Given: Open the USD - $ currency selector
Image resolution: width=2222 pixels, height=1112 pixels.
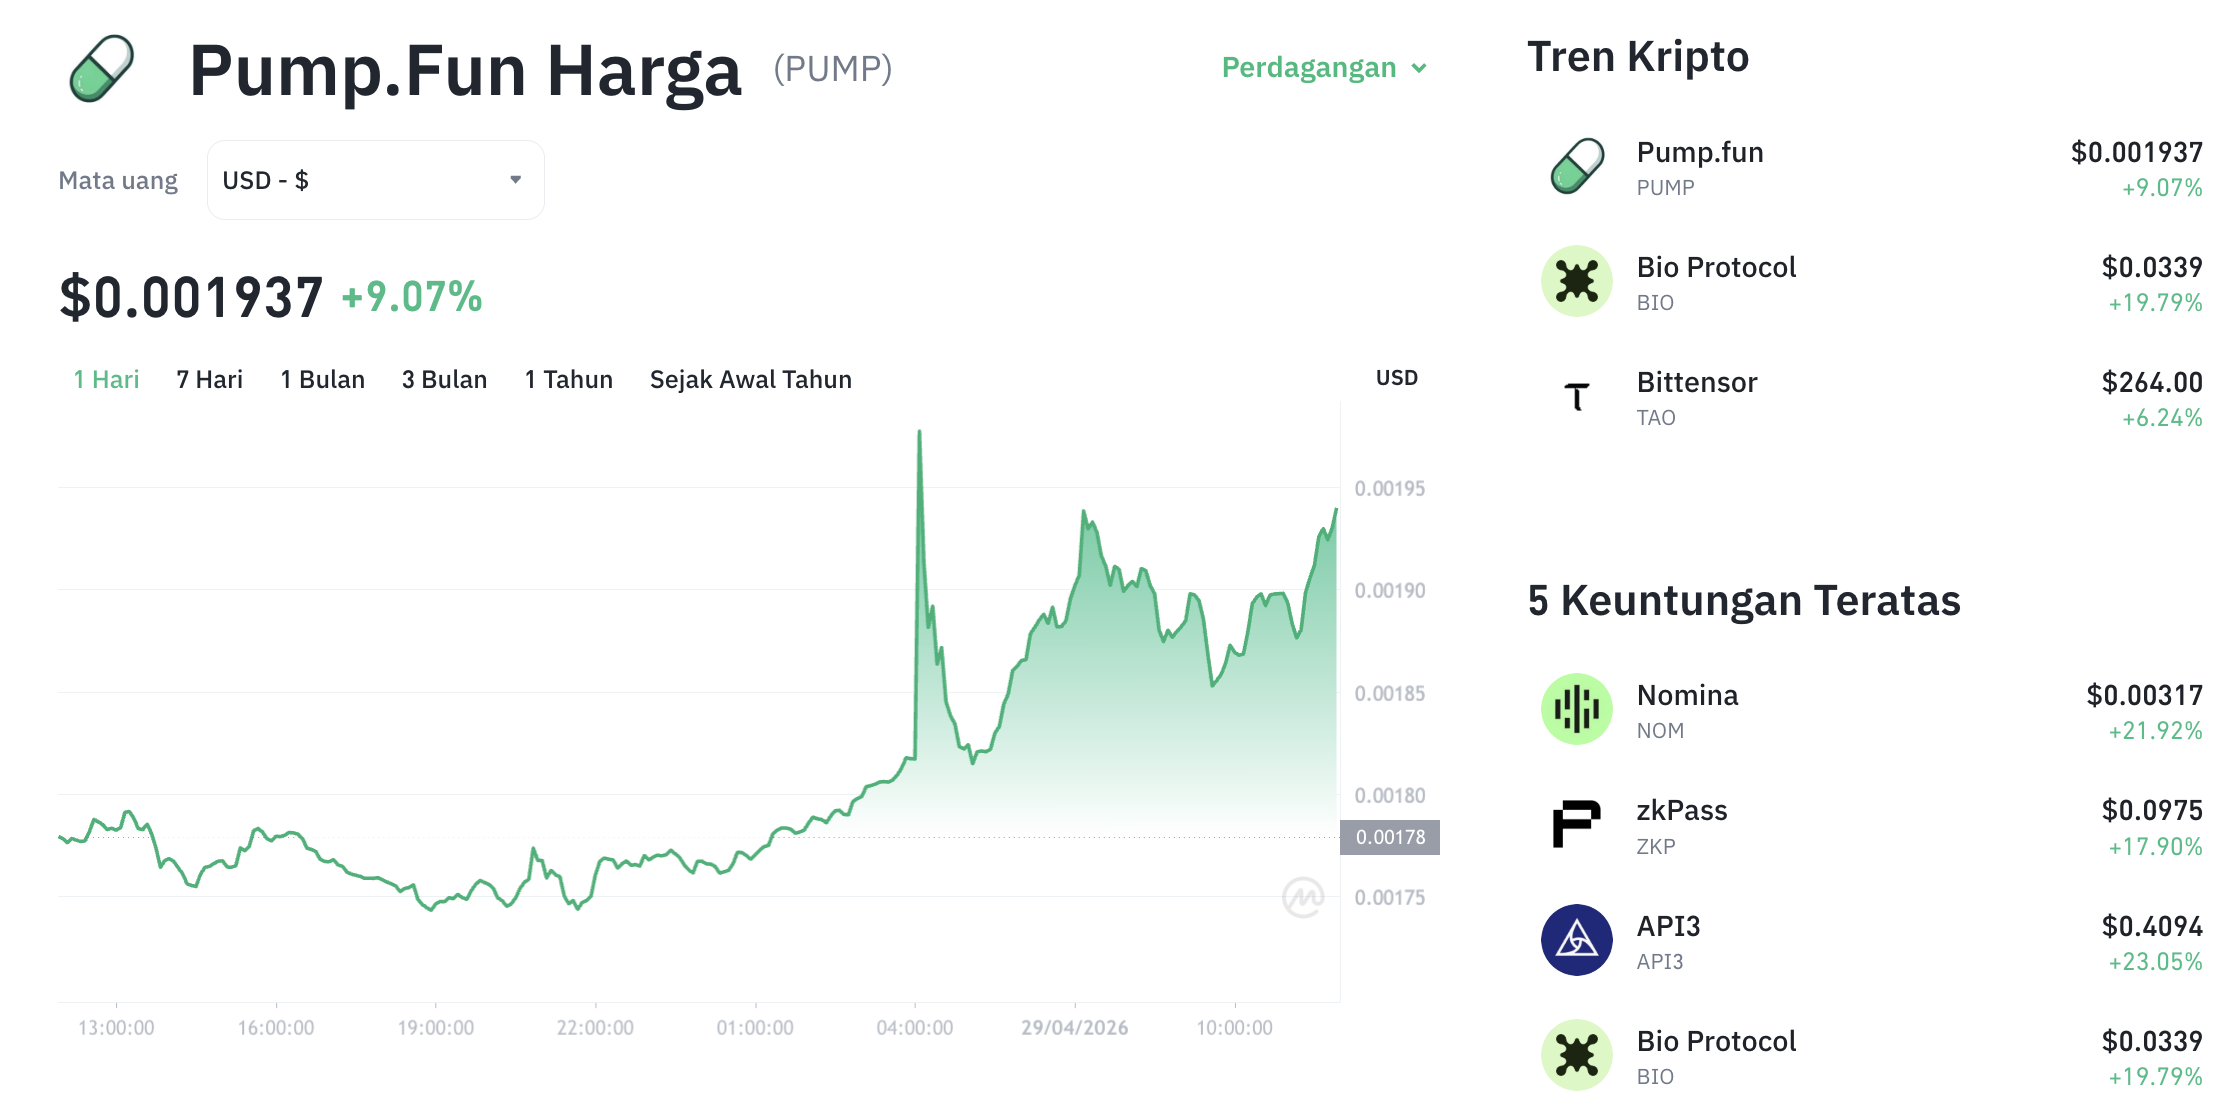Looking at the screenshot, I should tap(375, 180).
